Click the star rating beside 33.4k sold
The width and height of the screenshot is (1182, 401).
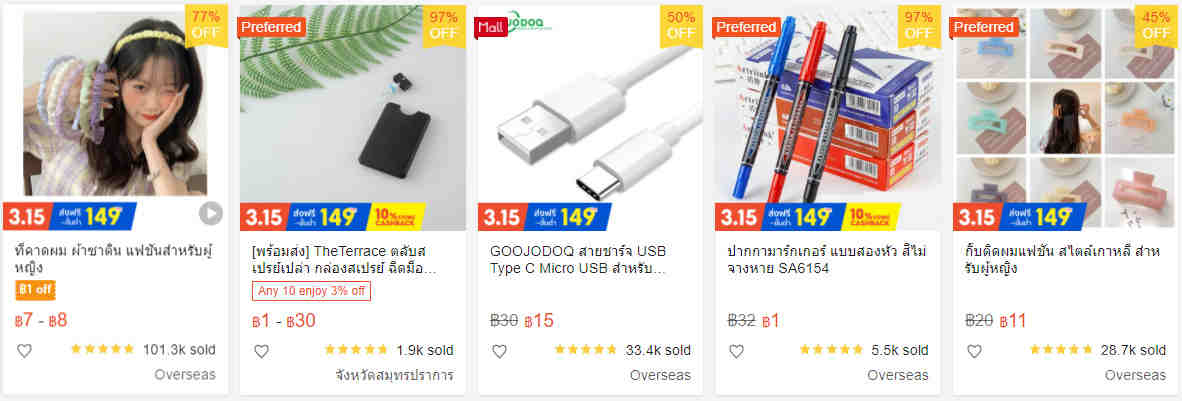coord(586,350)
